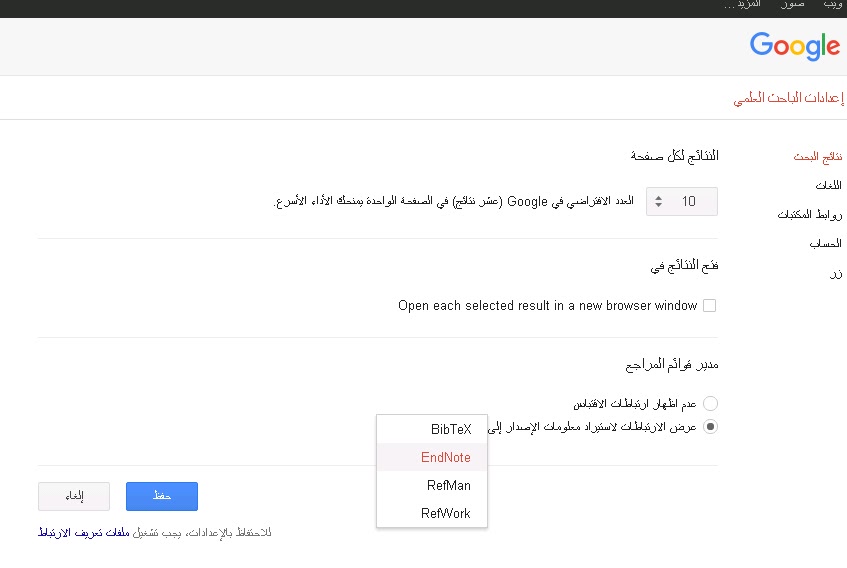Open the 'روابط المكتبات' sidebar section

coord(810,214)
